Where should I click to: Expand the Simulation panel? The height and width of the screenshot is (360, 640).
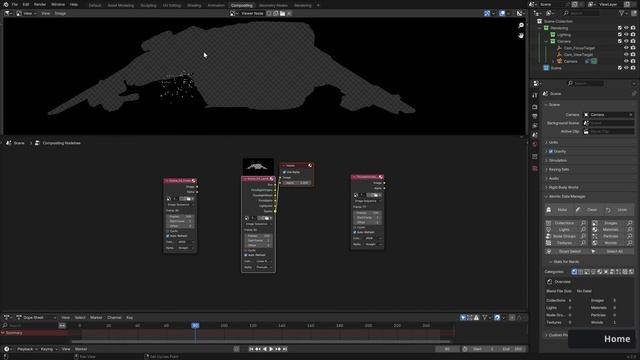[557, 160]
